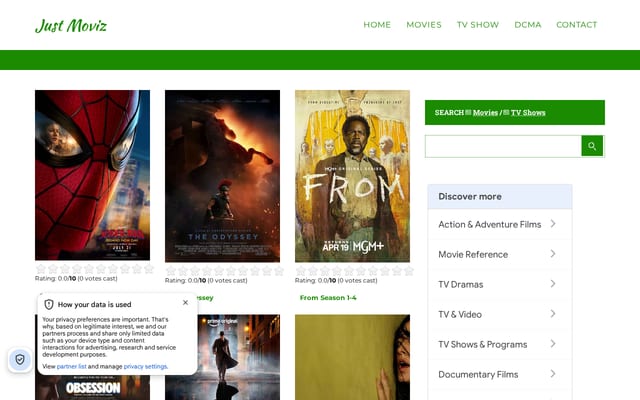The height and width of the screenshot is (400, 640).
Task: Click the Just Moviz site logo
Action: [71, 26]
